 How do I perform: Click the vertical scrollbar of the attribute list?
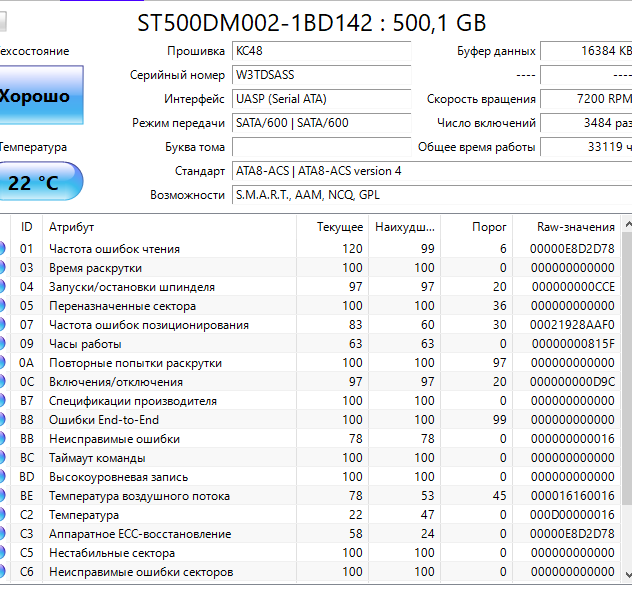[x=627, y=400]
